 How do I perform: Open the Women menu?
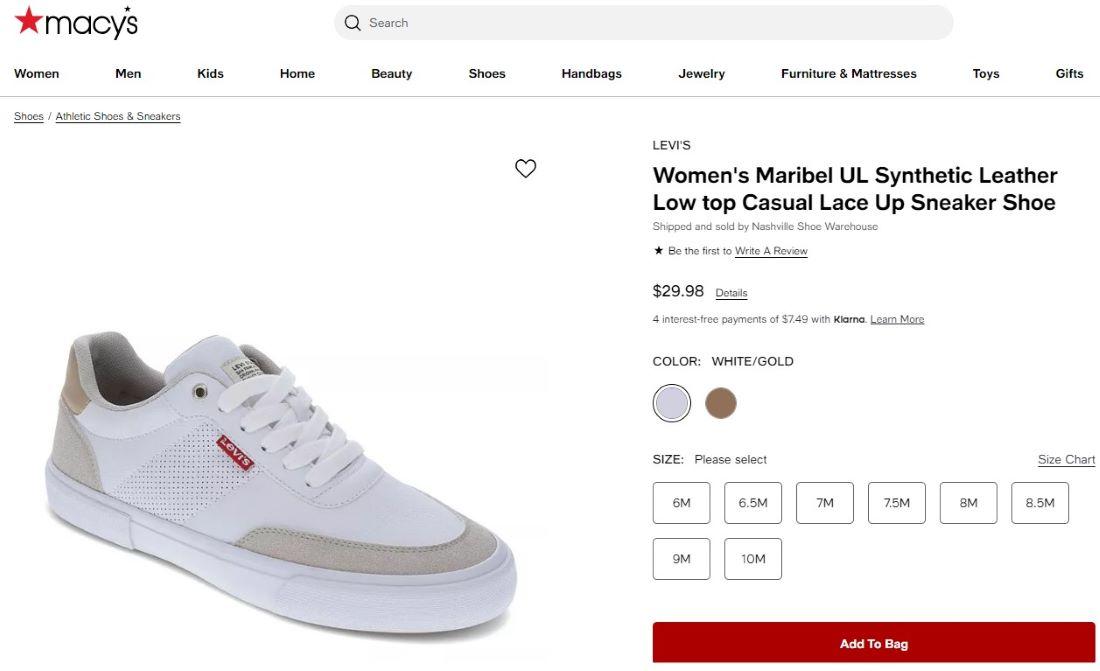pos(36,74)
